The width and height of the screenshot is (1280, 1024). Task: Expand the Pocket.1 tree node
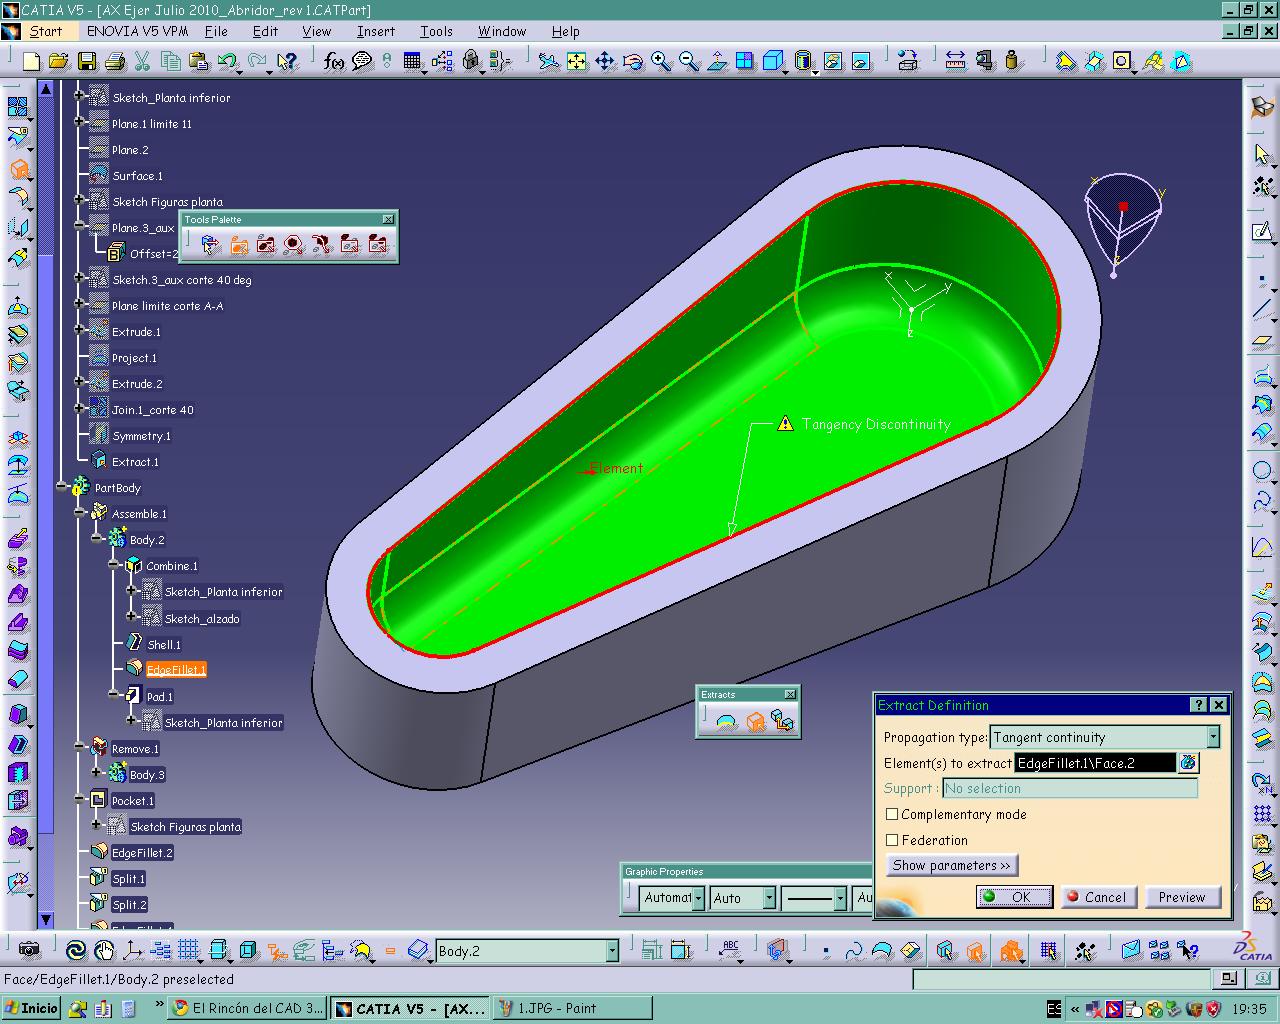pyautogui.click(x=80, y=800)
